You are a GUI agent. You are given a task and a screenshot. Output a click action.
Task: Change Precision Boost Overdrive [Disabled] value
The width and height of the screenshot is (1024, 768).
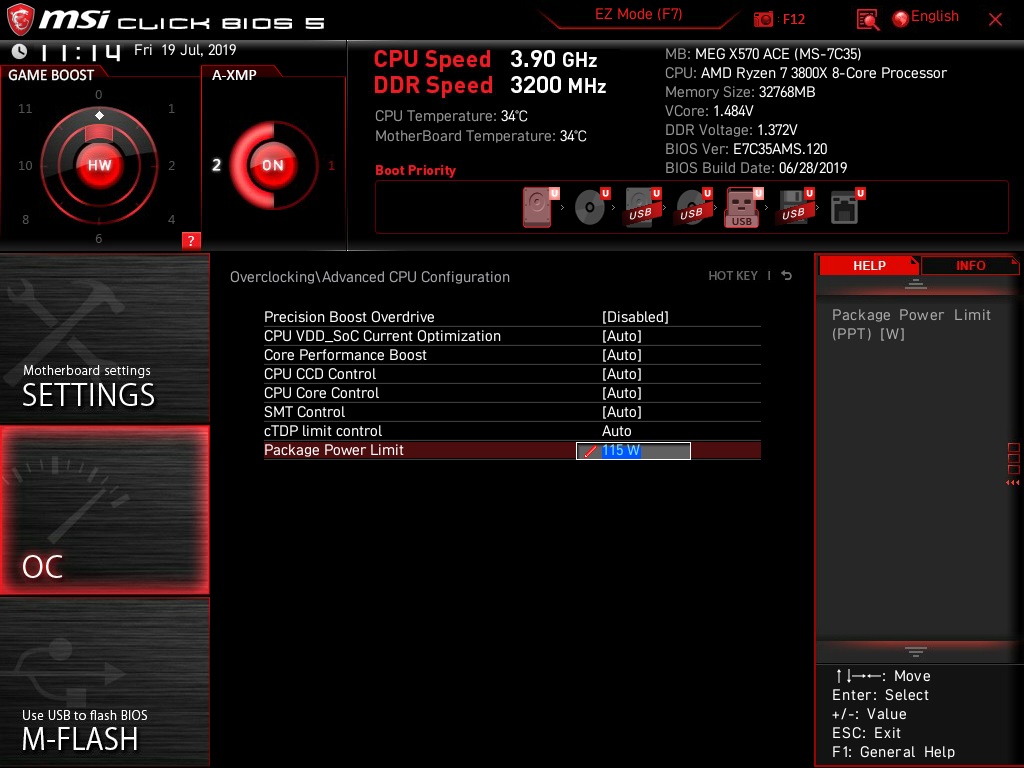[635, 317]
